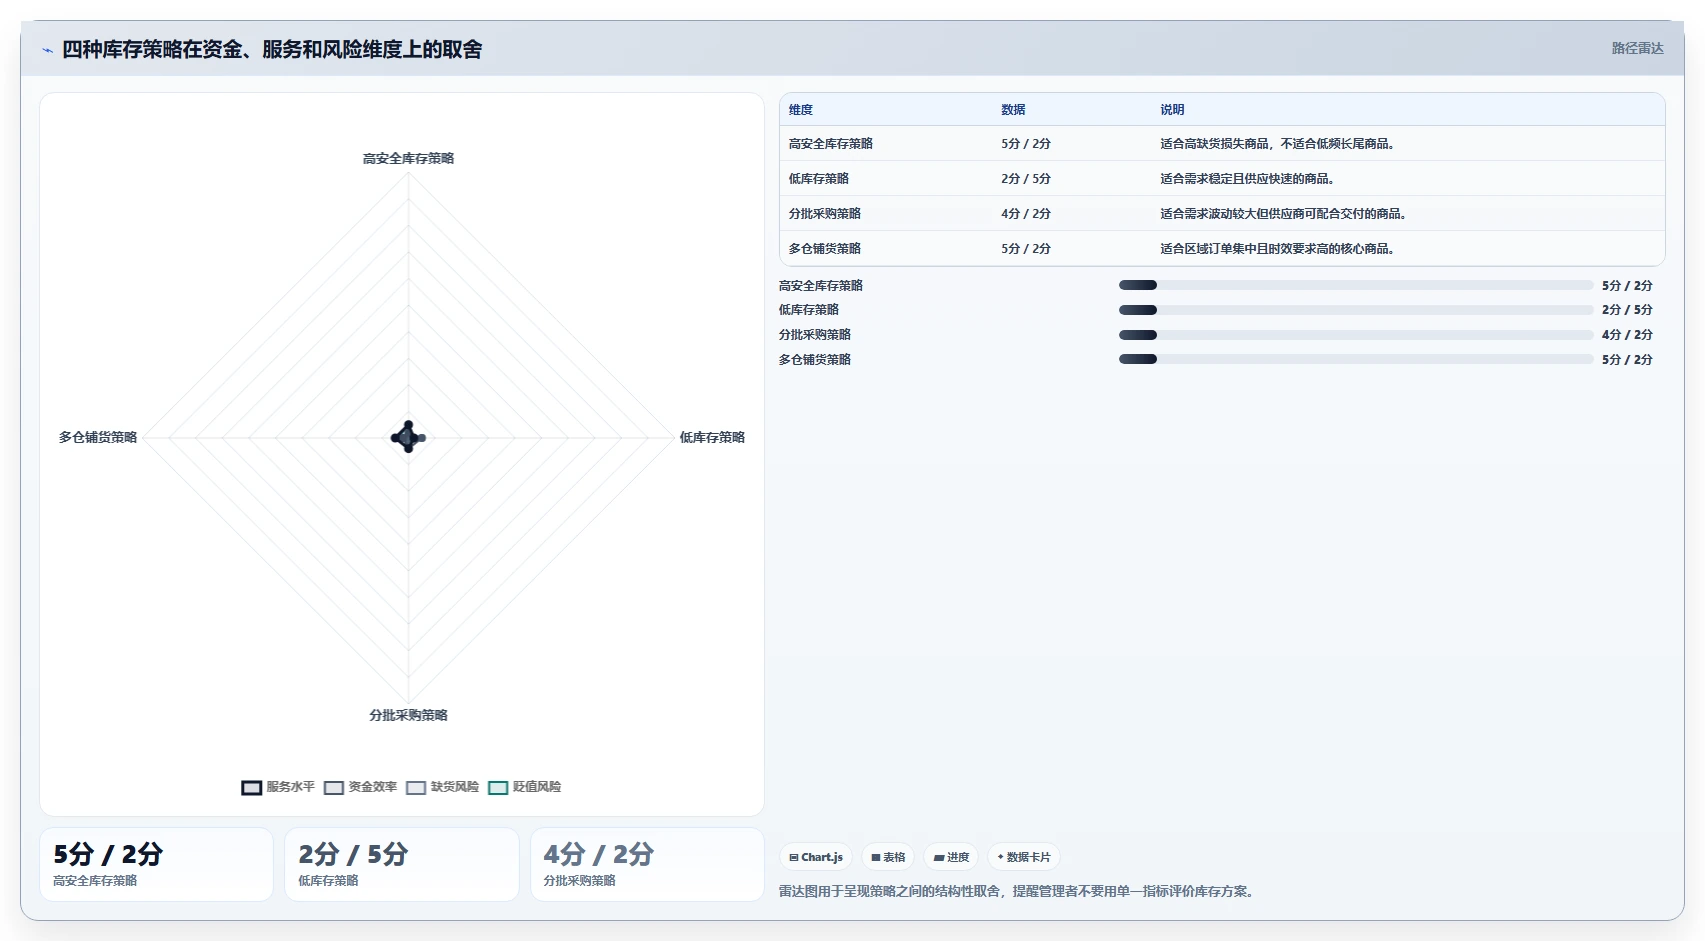Viewport: 1705px width, 941px height.
Task: Click the 分批采购策略 progress bar
Action: tap(1356, 335)
